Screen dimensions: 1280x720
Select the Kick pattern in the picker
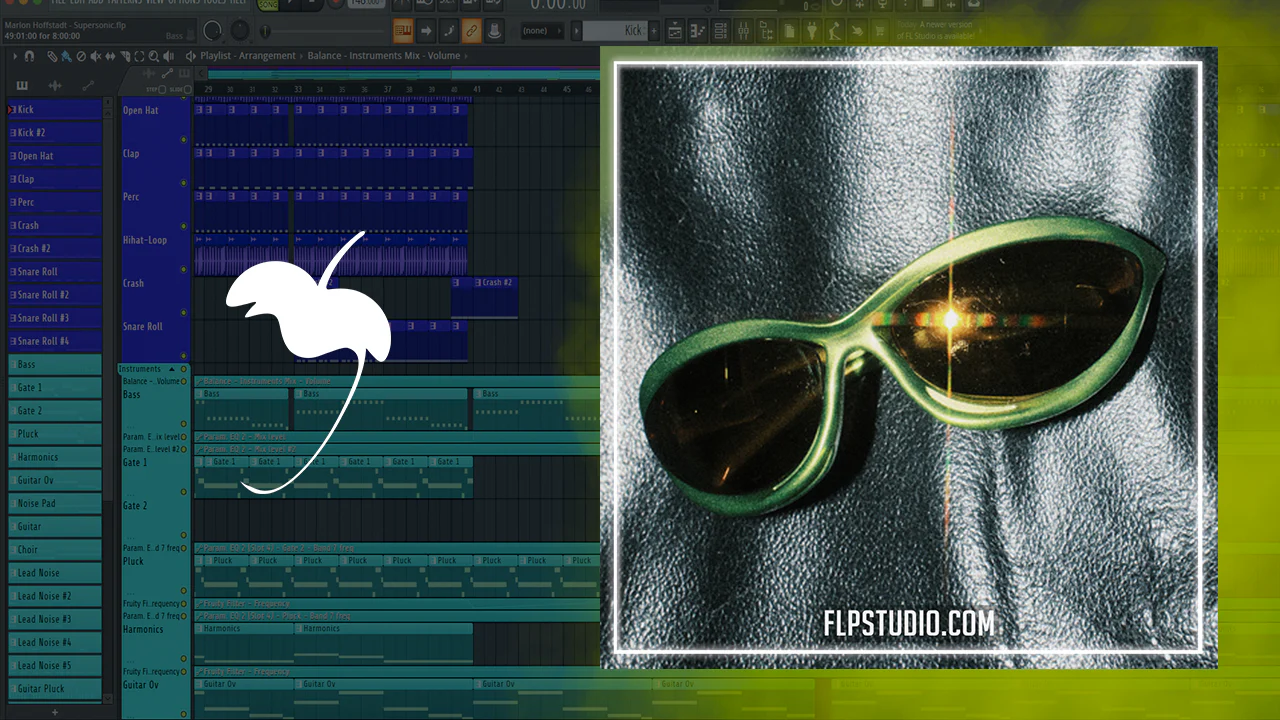55,110
